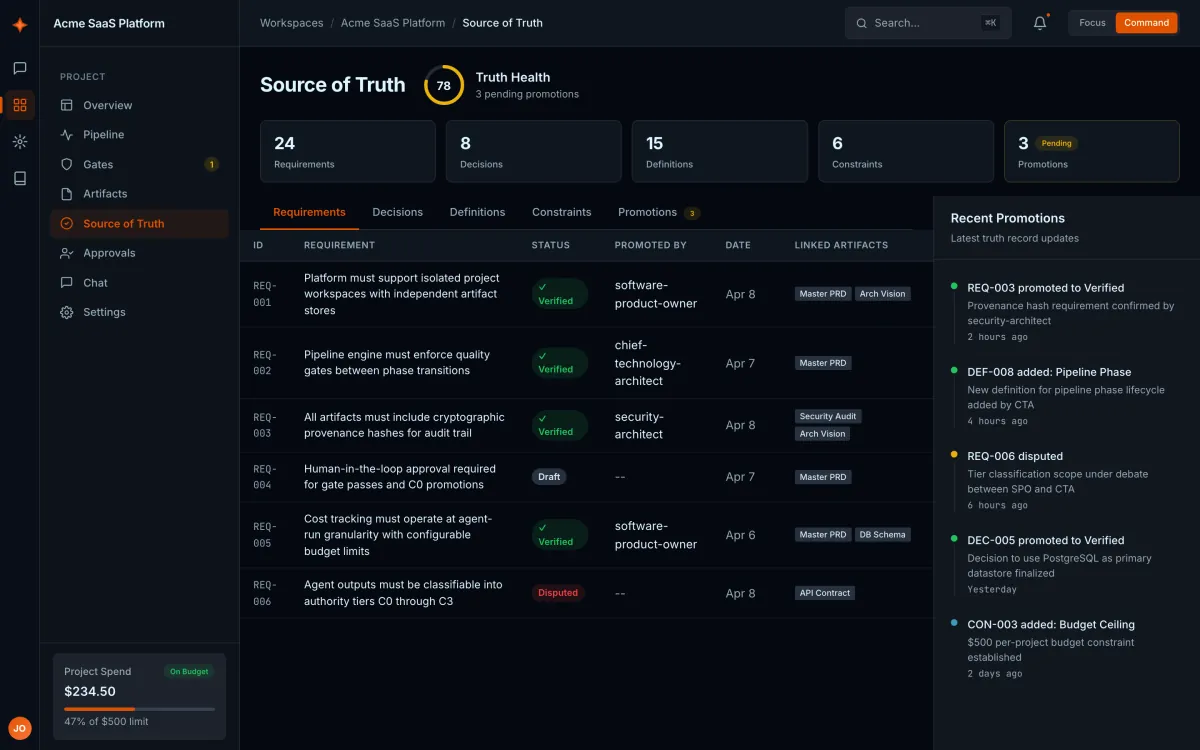Switch to Command mode
Viewport: 1200px width, 750px height.
tap(1146, 23)
